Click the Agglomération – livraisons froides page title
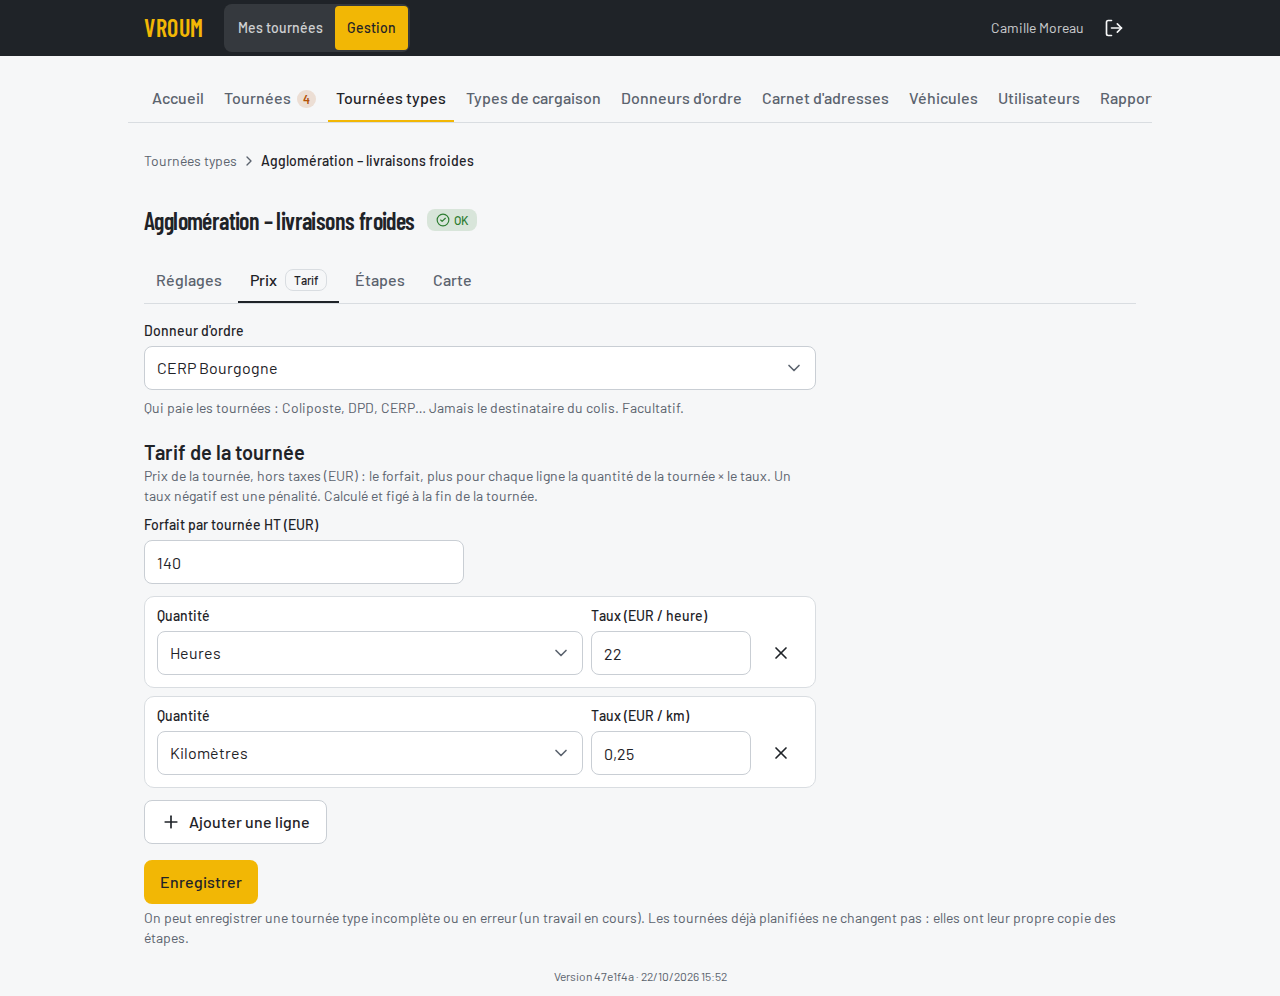The image size is (1280, 996). pos(279,221)
